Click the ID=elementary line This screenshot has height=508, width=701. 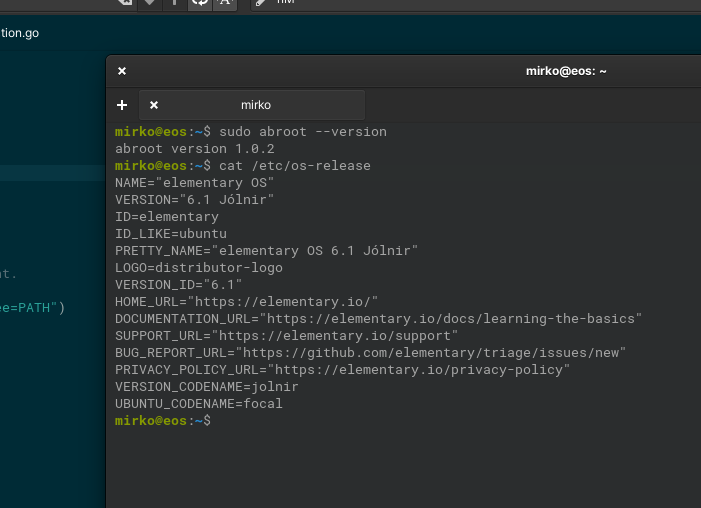[167, 217]
